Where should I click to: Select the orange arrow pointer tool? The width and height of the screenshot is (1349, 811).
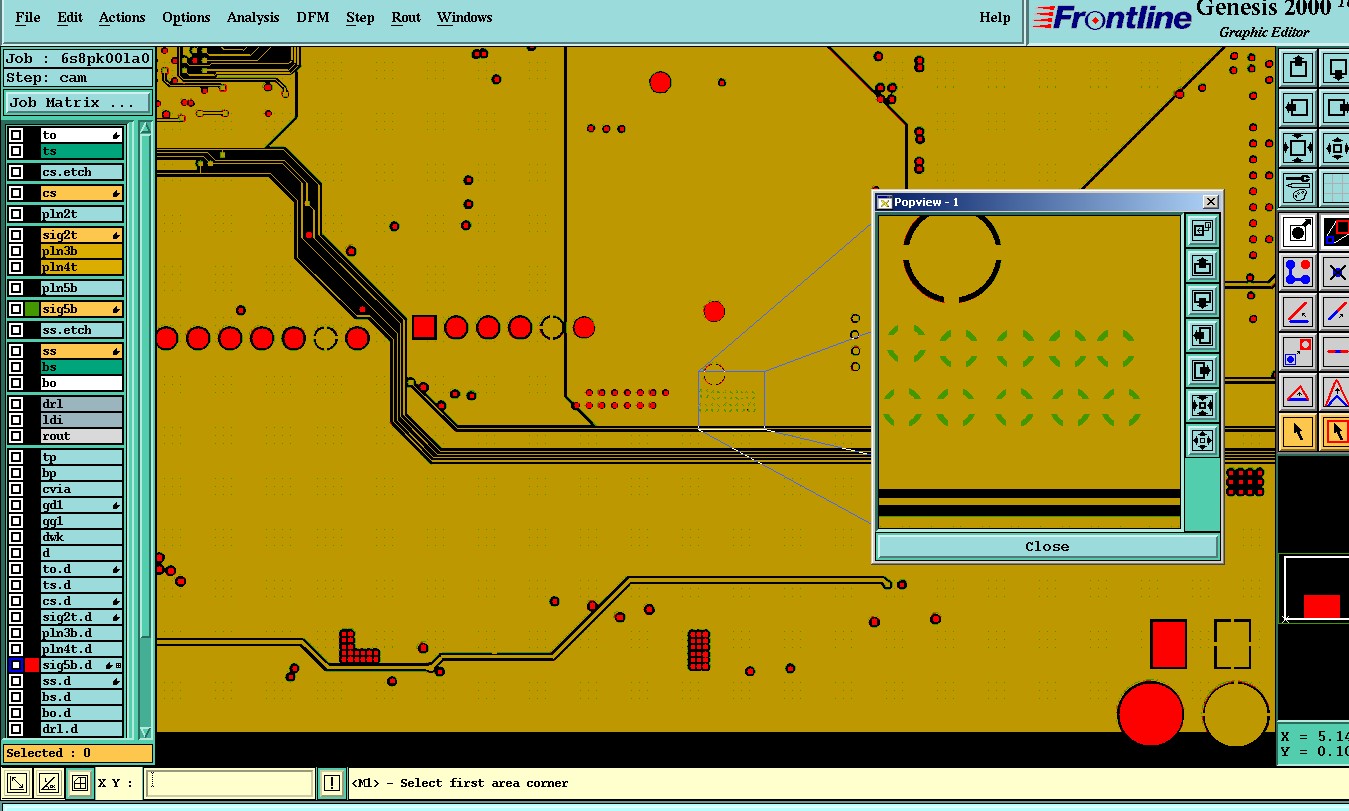click(x=1298, y=432)
